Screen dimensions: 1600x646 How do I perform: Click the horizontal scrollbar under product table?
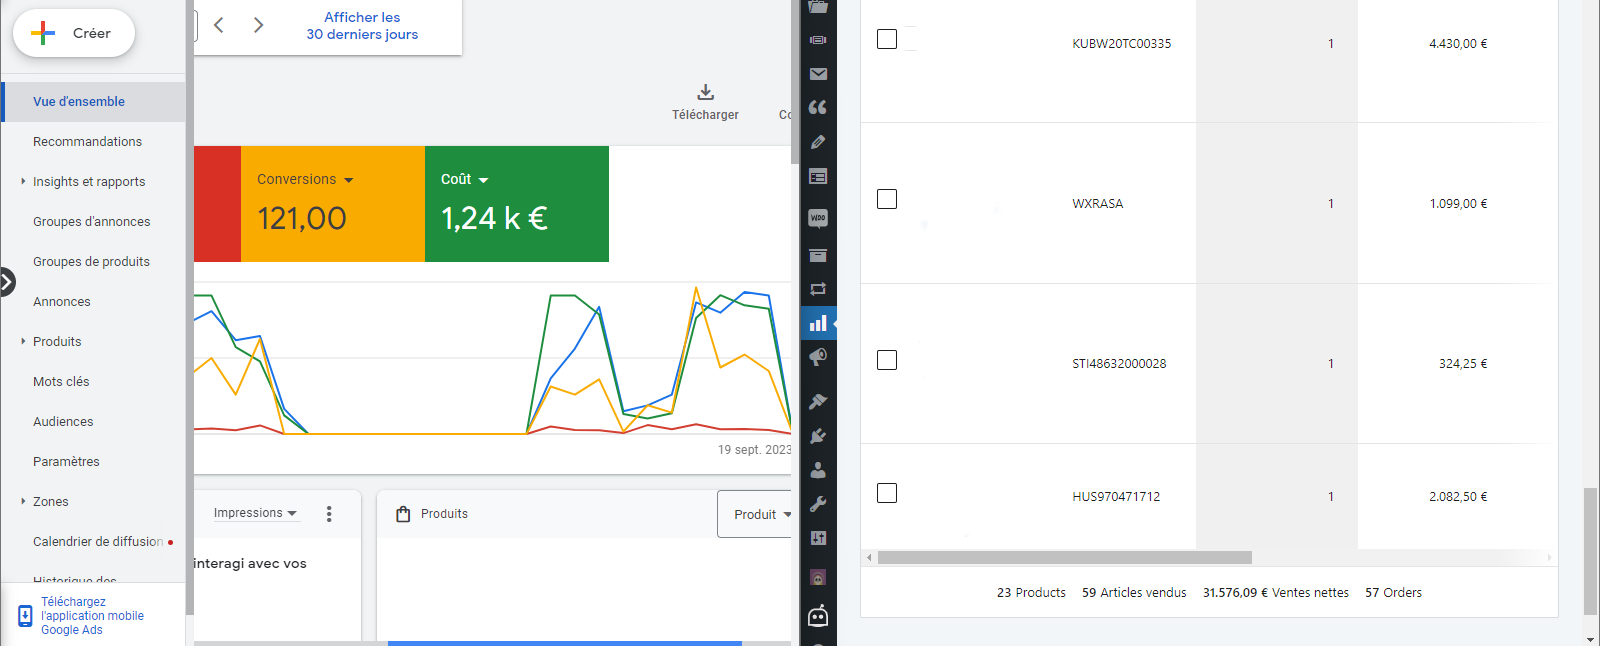[x=1065, y=557]
